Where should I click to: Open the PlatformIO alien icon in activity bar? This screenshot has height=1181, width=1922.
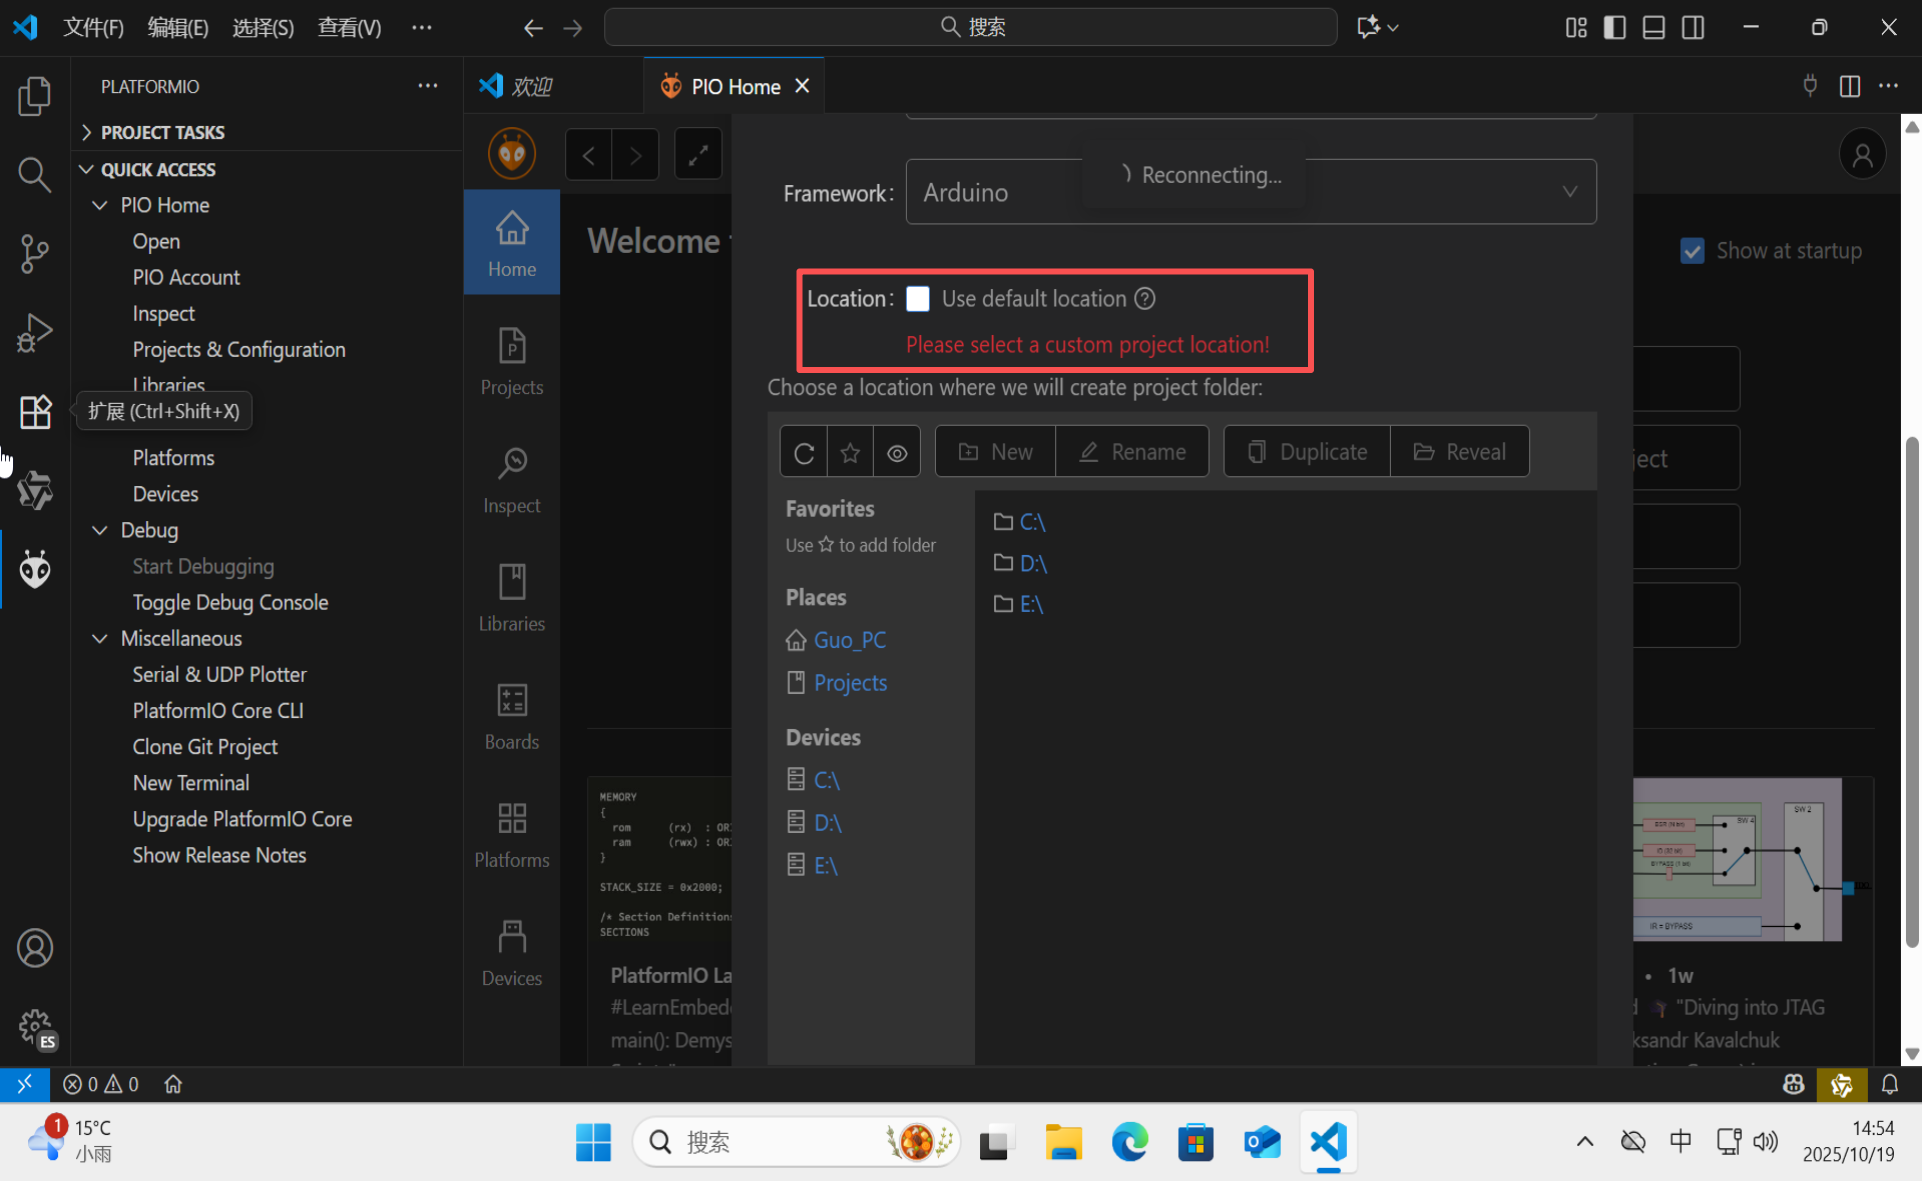35,568
